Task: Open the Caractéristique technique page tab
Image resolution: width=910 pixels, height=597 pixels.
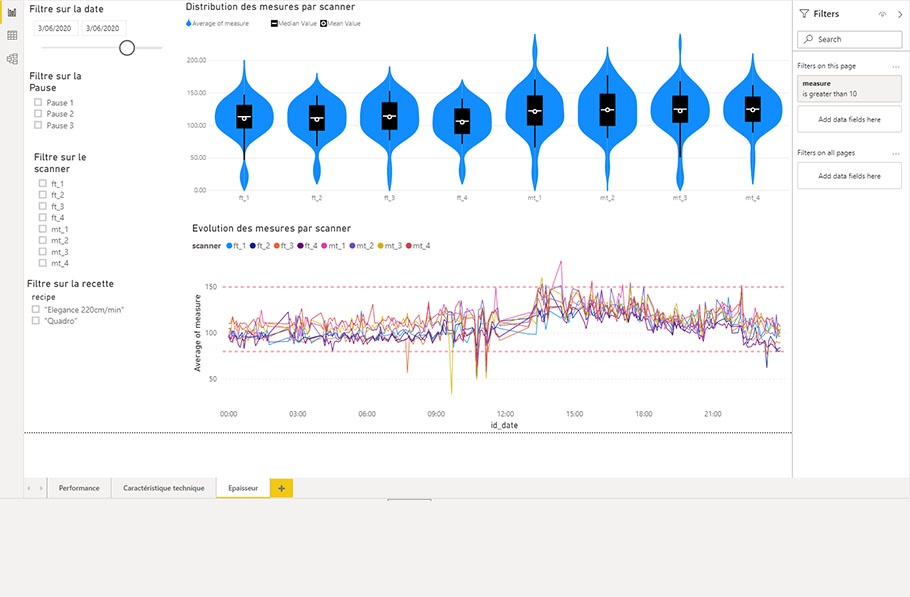Action: coord(163,488)
